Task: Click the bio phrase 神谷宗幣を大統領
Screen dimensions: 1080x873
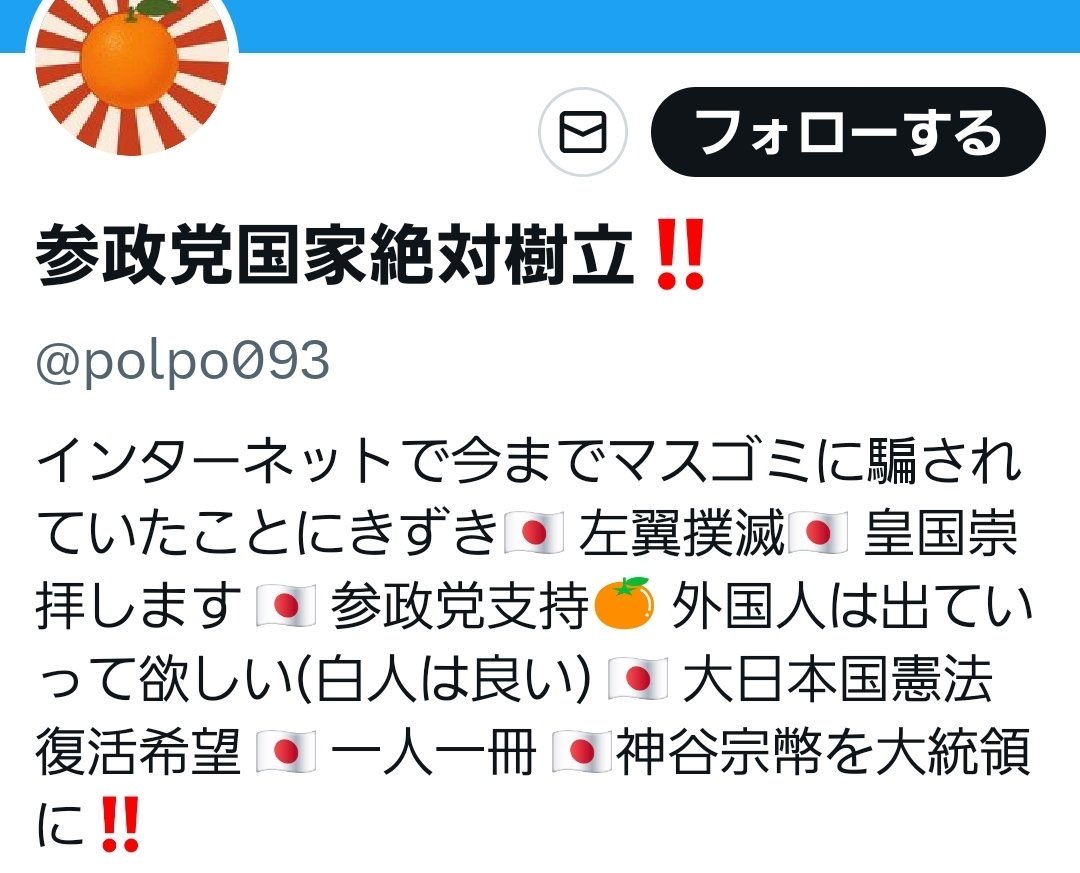Action: pos(823,752)
